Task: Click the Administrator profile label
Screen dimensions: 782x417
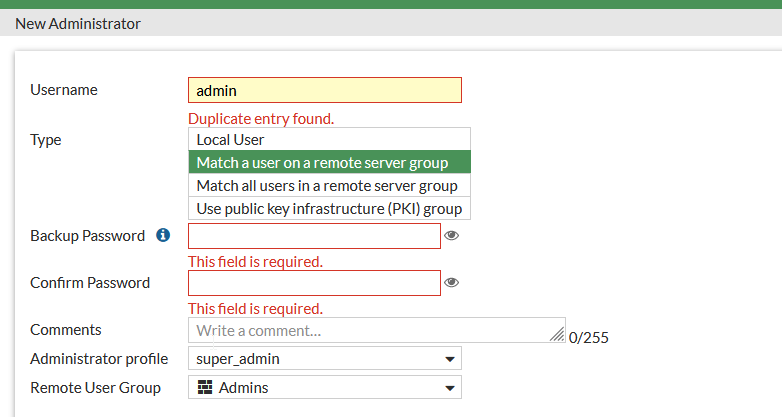Action: [99, 358]
